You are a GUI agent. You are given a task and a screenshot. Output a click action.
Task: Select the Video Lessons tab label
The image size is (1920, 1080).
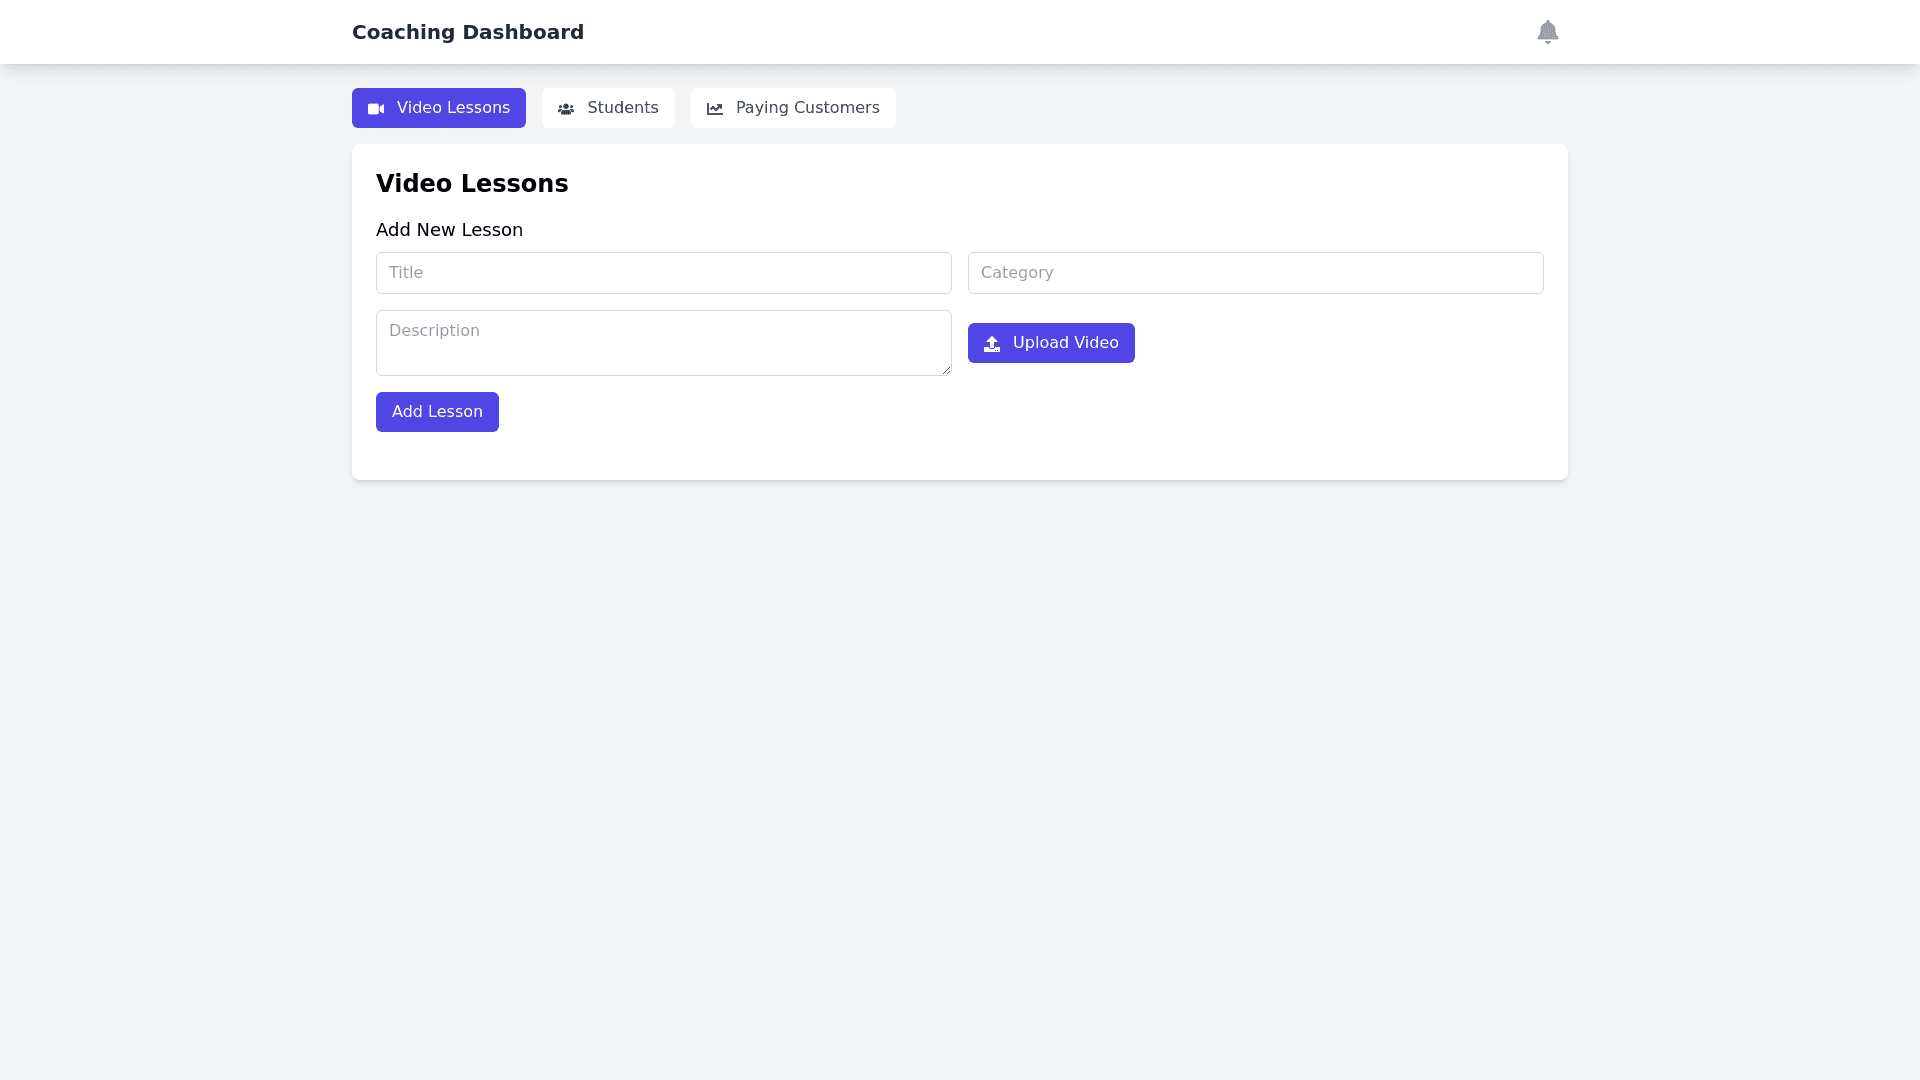[x=453, y=108]
